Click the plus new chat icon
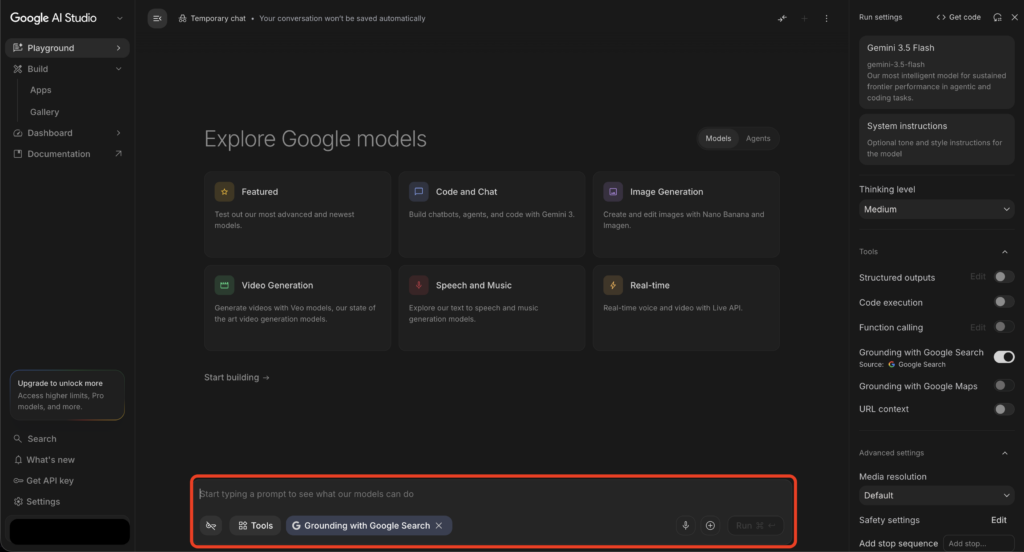Viewport: 1024px width, 552px height. pyautogui.click(x=805, y=18)
